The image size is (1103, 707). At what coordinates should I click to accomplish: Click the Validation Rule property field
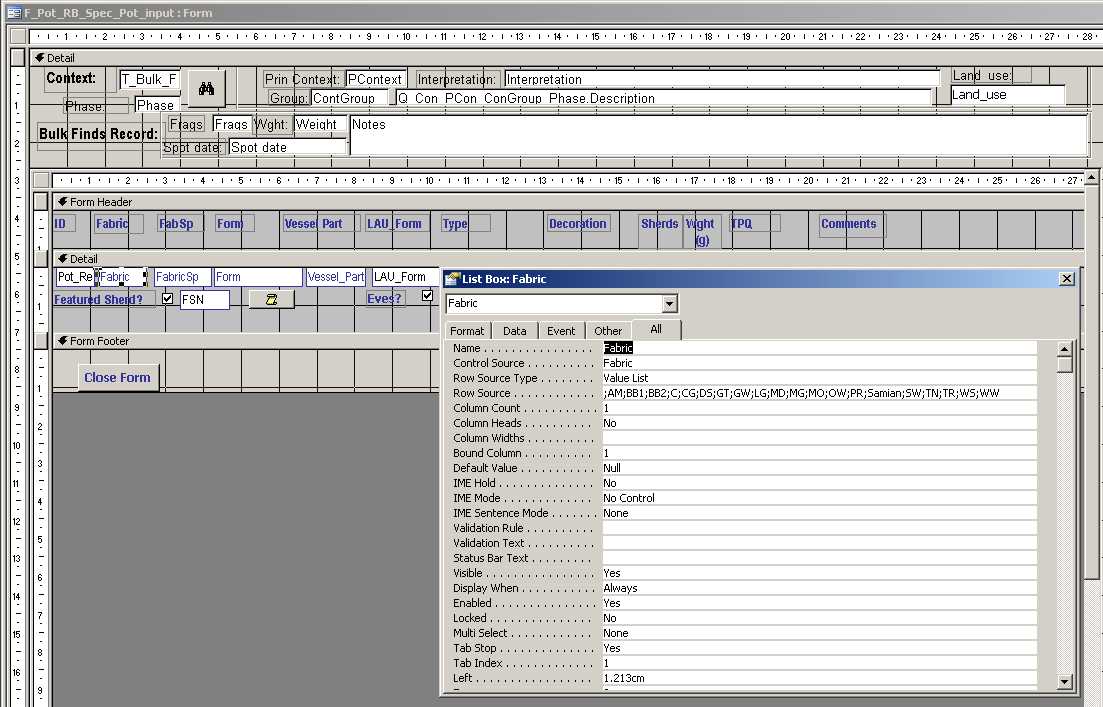click(x=820, y=528)
